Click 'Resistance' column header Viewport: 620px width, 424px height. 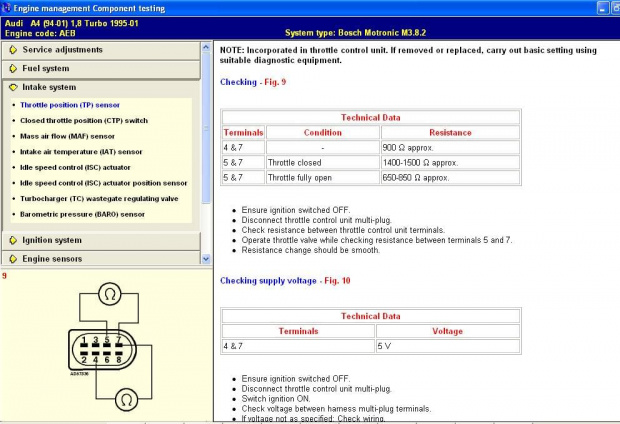point(450,133)
